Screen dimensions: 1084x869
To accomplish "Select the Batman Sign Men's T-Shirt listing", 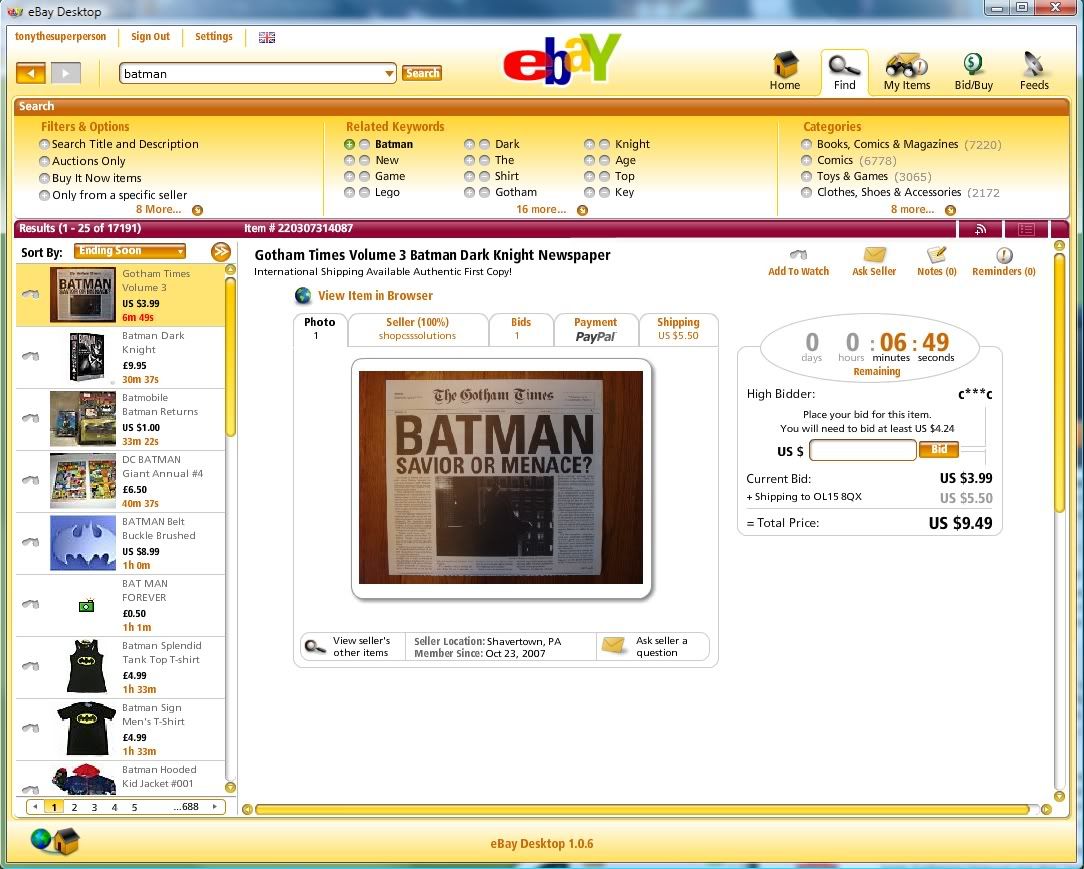I will tap(120, 729).
